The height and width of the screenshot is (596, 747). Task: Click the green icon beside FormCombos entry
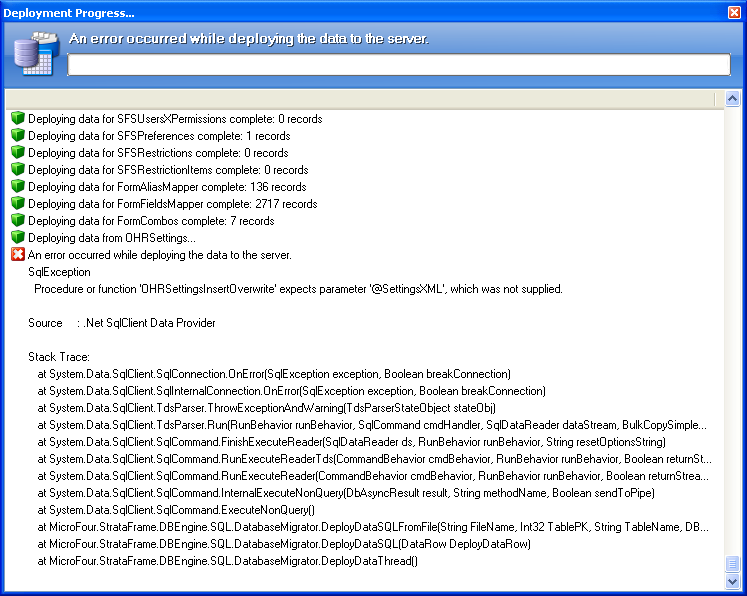[x=17, y=221]
